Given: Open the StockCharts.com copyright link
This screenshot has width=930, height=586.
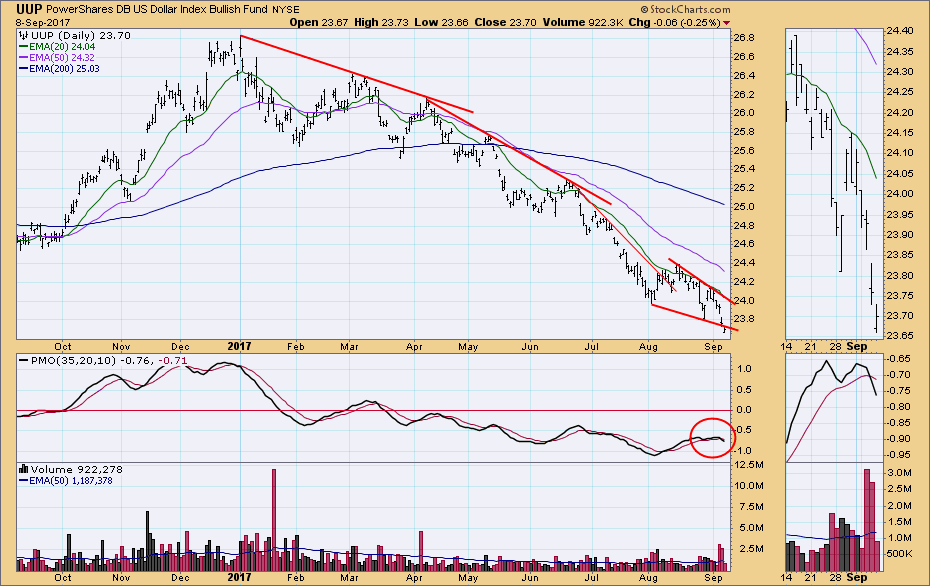Looking at the screenshot, I should [686, 9].
